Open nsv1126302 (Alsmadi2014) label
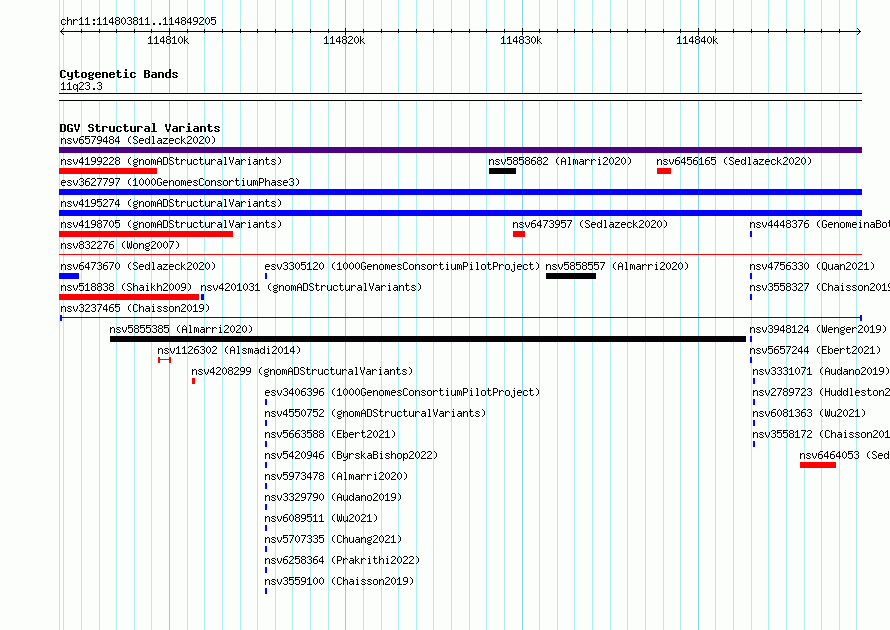Image resolution: width=890 pixels, height=630 pixels. click(229, 350)
